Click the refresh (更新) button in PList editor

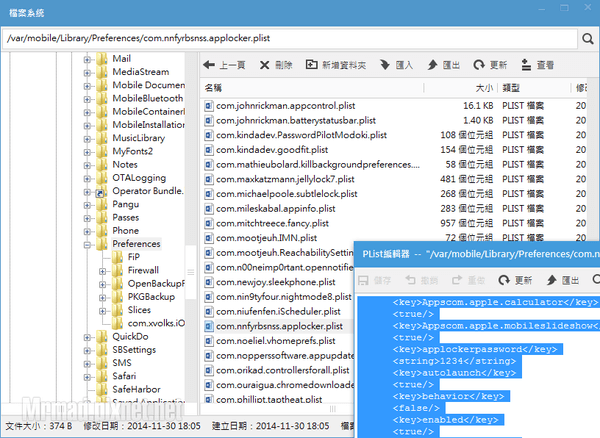click(x=513, y=280)
